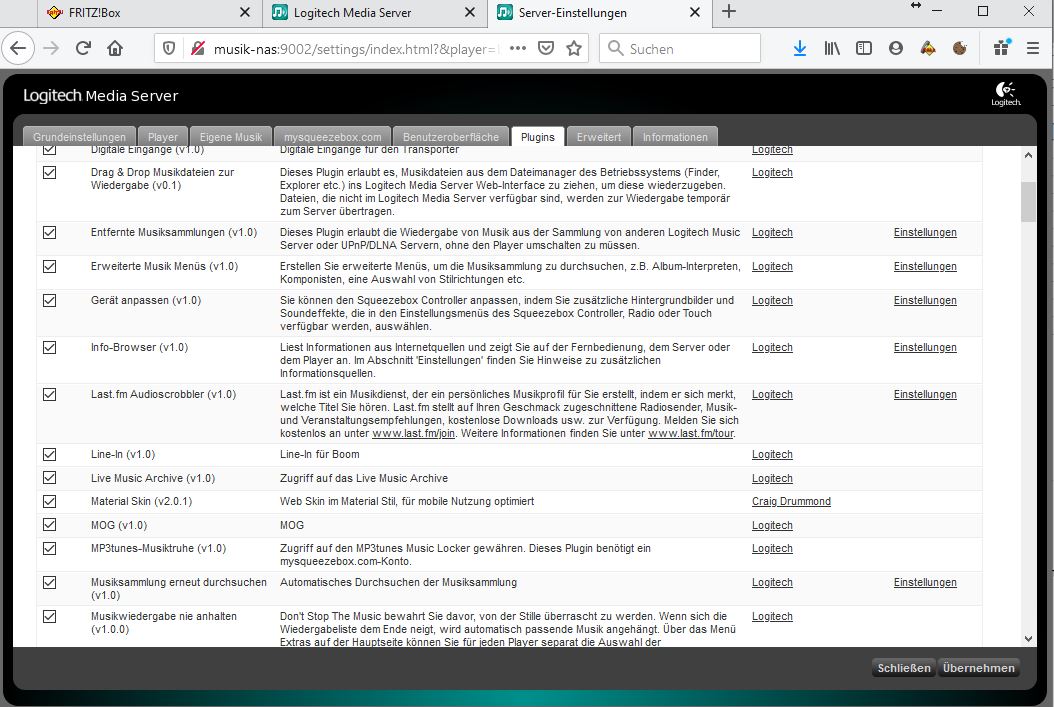
Task: Switch to Logitech Media Server browser tab
Action: tap(374, 13)
